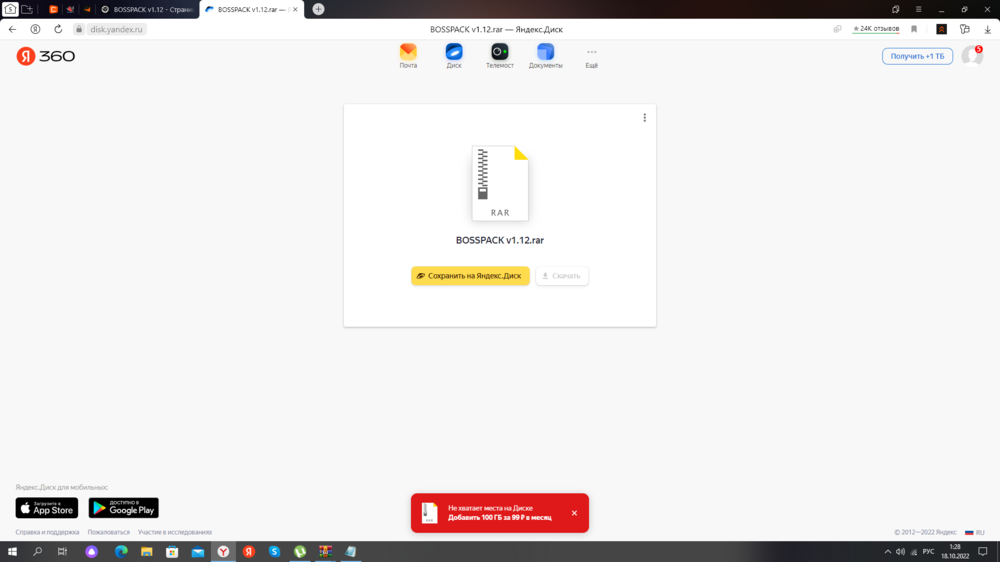Screen dimensions: 1000x562
Task: Click the Yandex home button in toolbar
Action: coord(35,29)
